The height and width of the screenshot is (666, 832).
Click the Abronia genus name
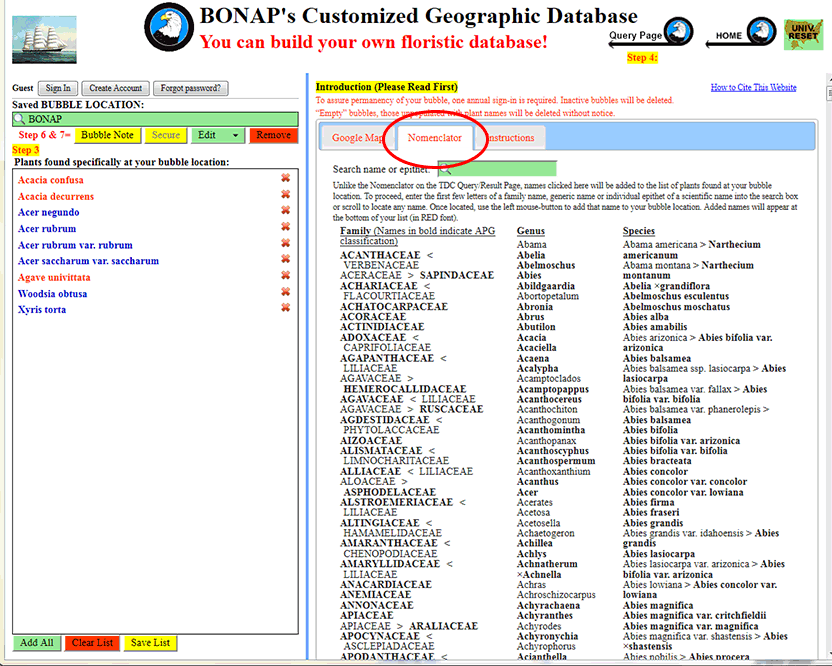535,307
